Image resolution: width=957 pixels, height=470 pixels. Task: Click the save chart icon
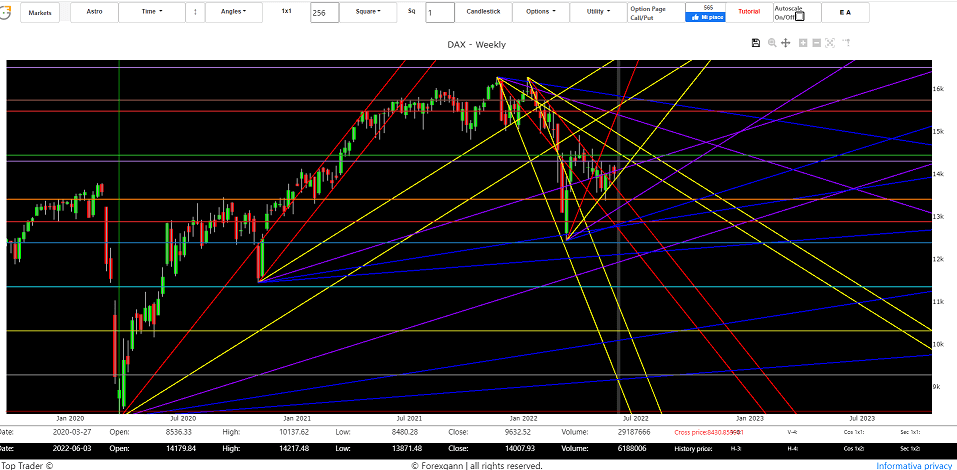click(x=756, y=43)
